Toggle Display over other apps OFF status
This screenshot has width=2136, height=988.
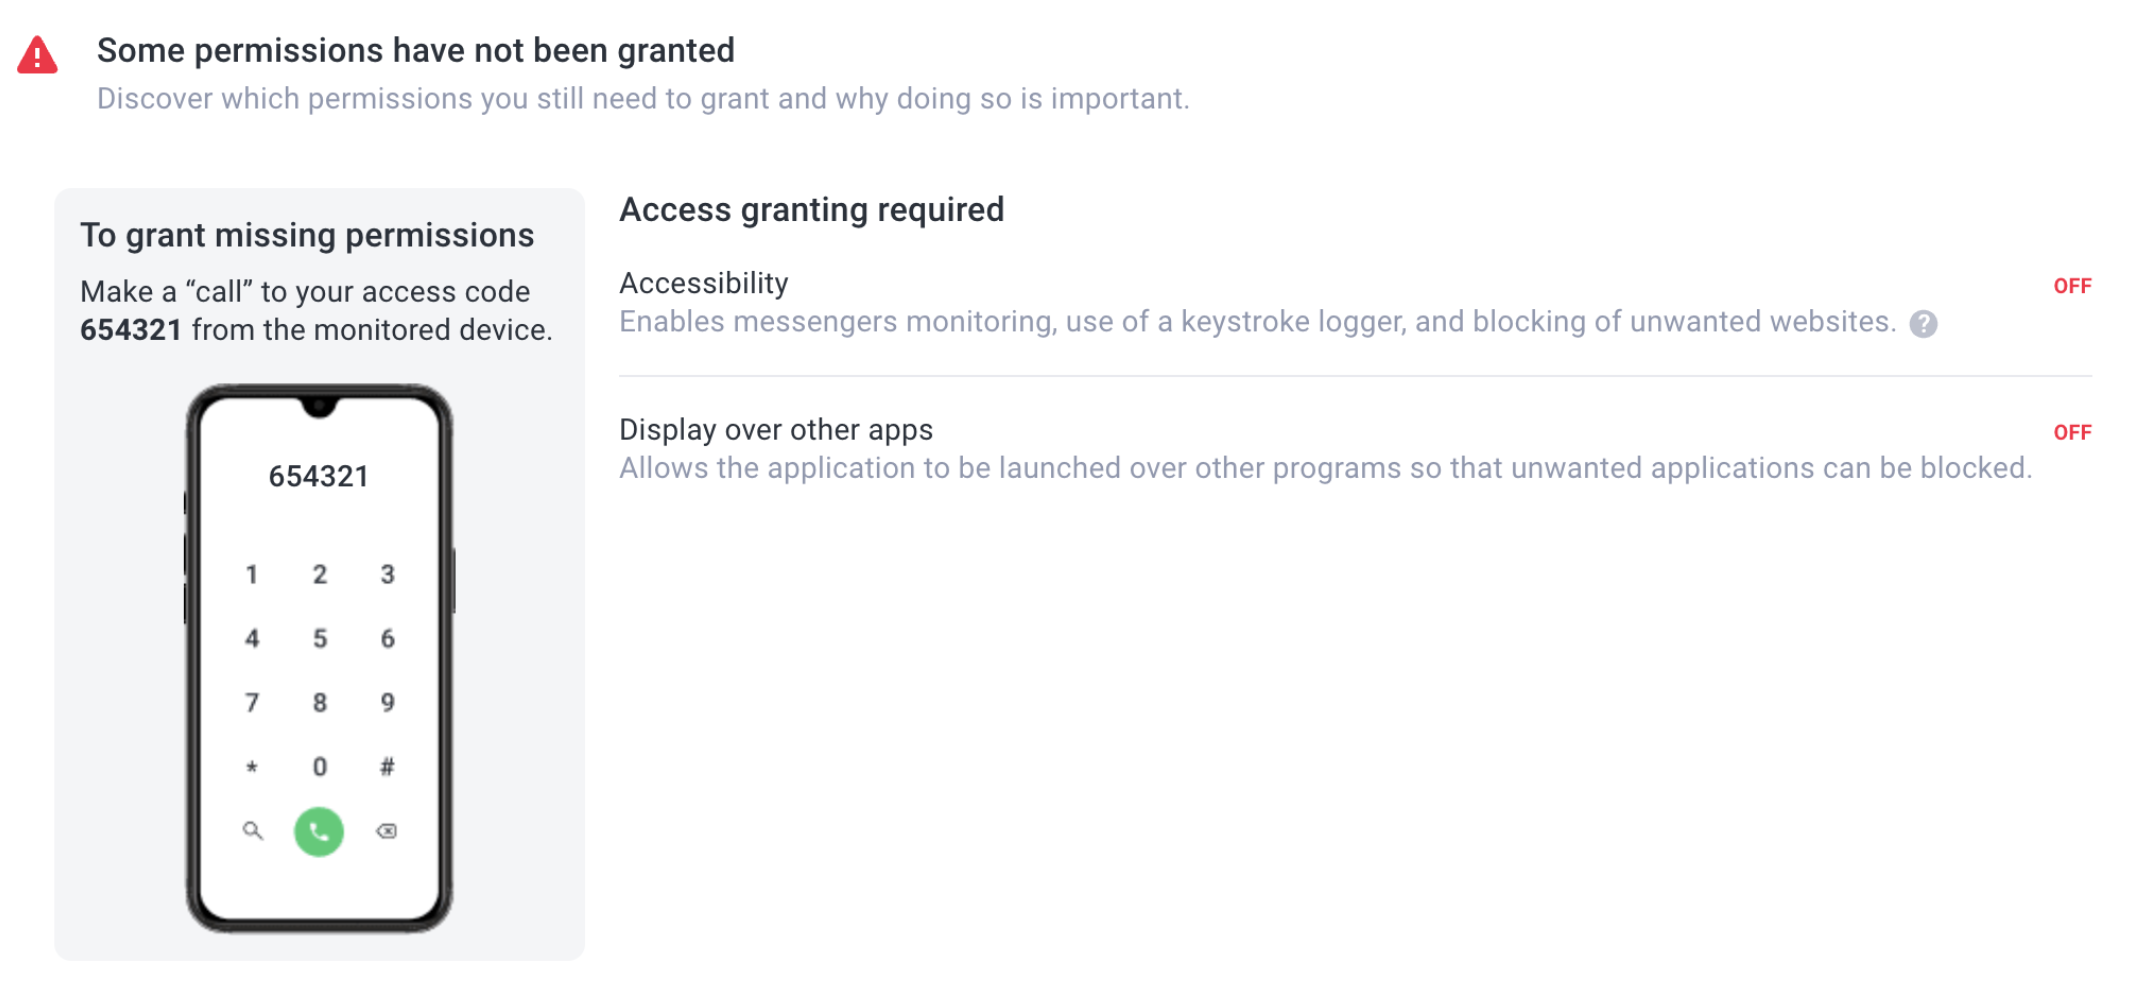coord(2072,432)
